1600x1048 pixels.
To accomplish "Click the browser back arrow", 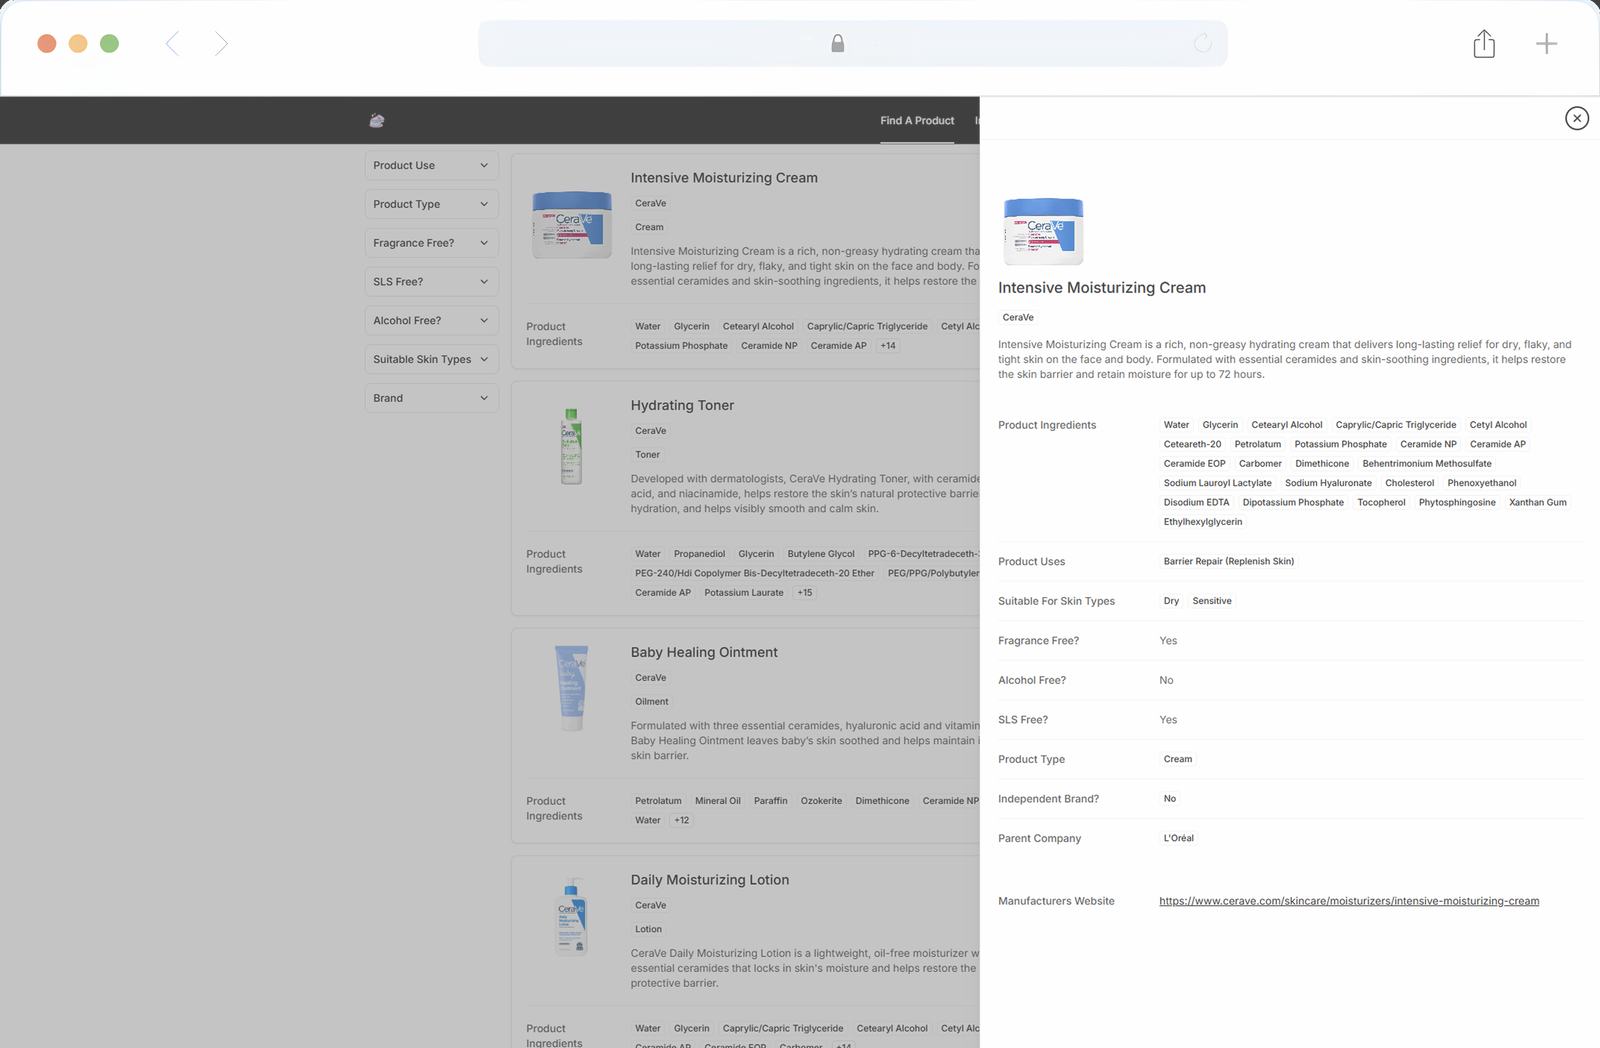I will coord(172,43).
